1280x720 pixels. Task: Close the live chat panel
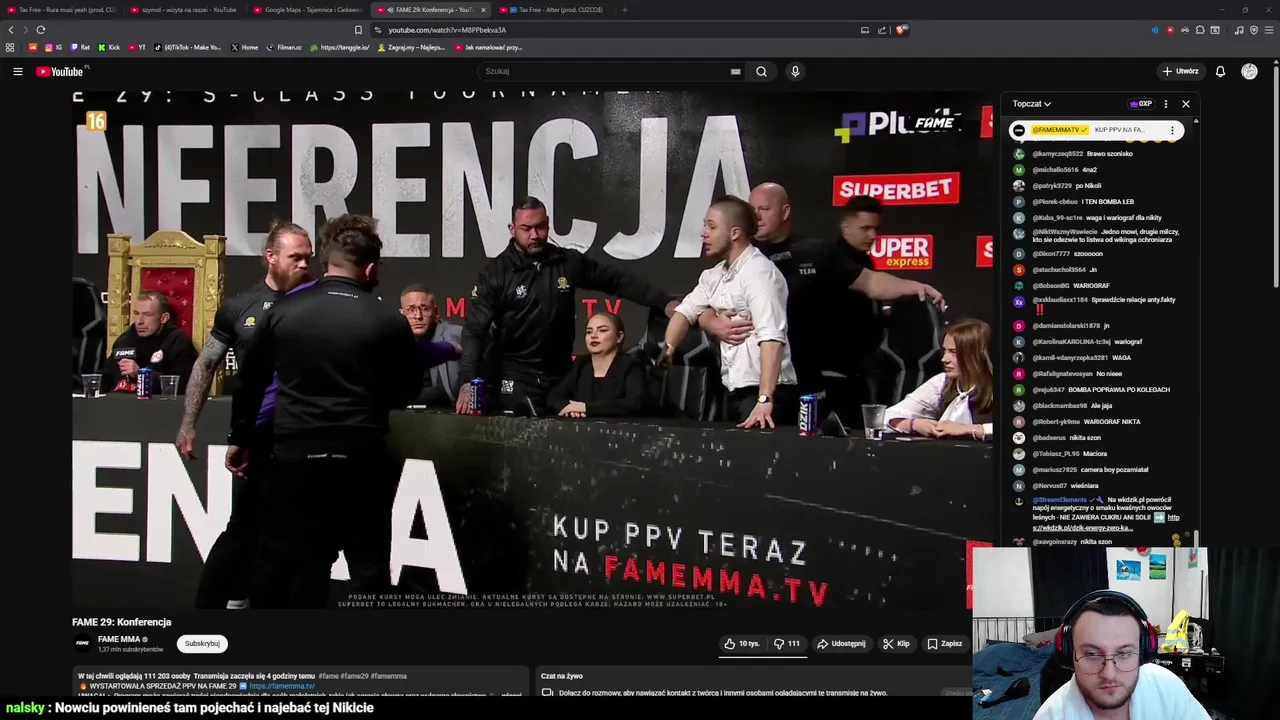point(1186,104)
